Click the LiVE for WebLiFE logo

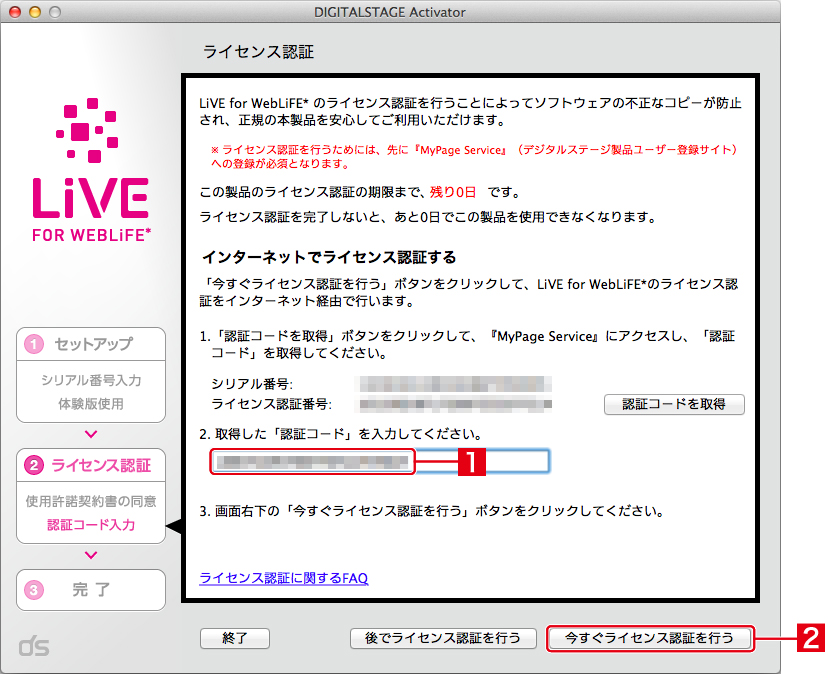pos(91,170)
